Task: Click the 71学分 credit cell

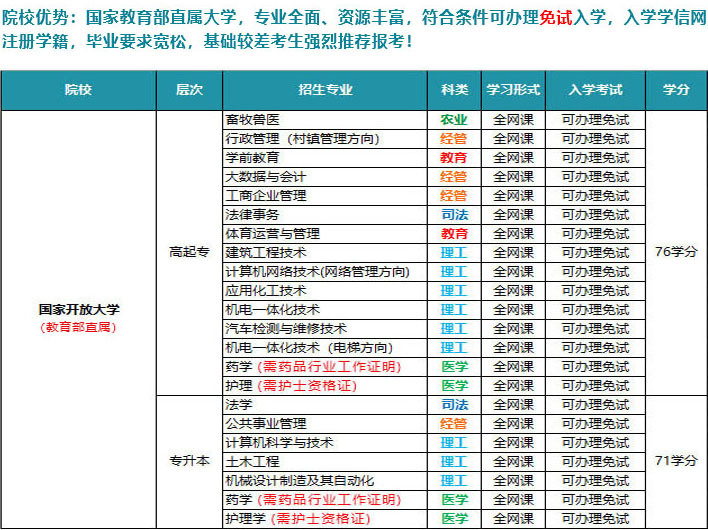Action: (676, 461)
